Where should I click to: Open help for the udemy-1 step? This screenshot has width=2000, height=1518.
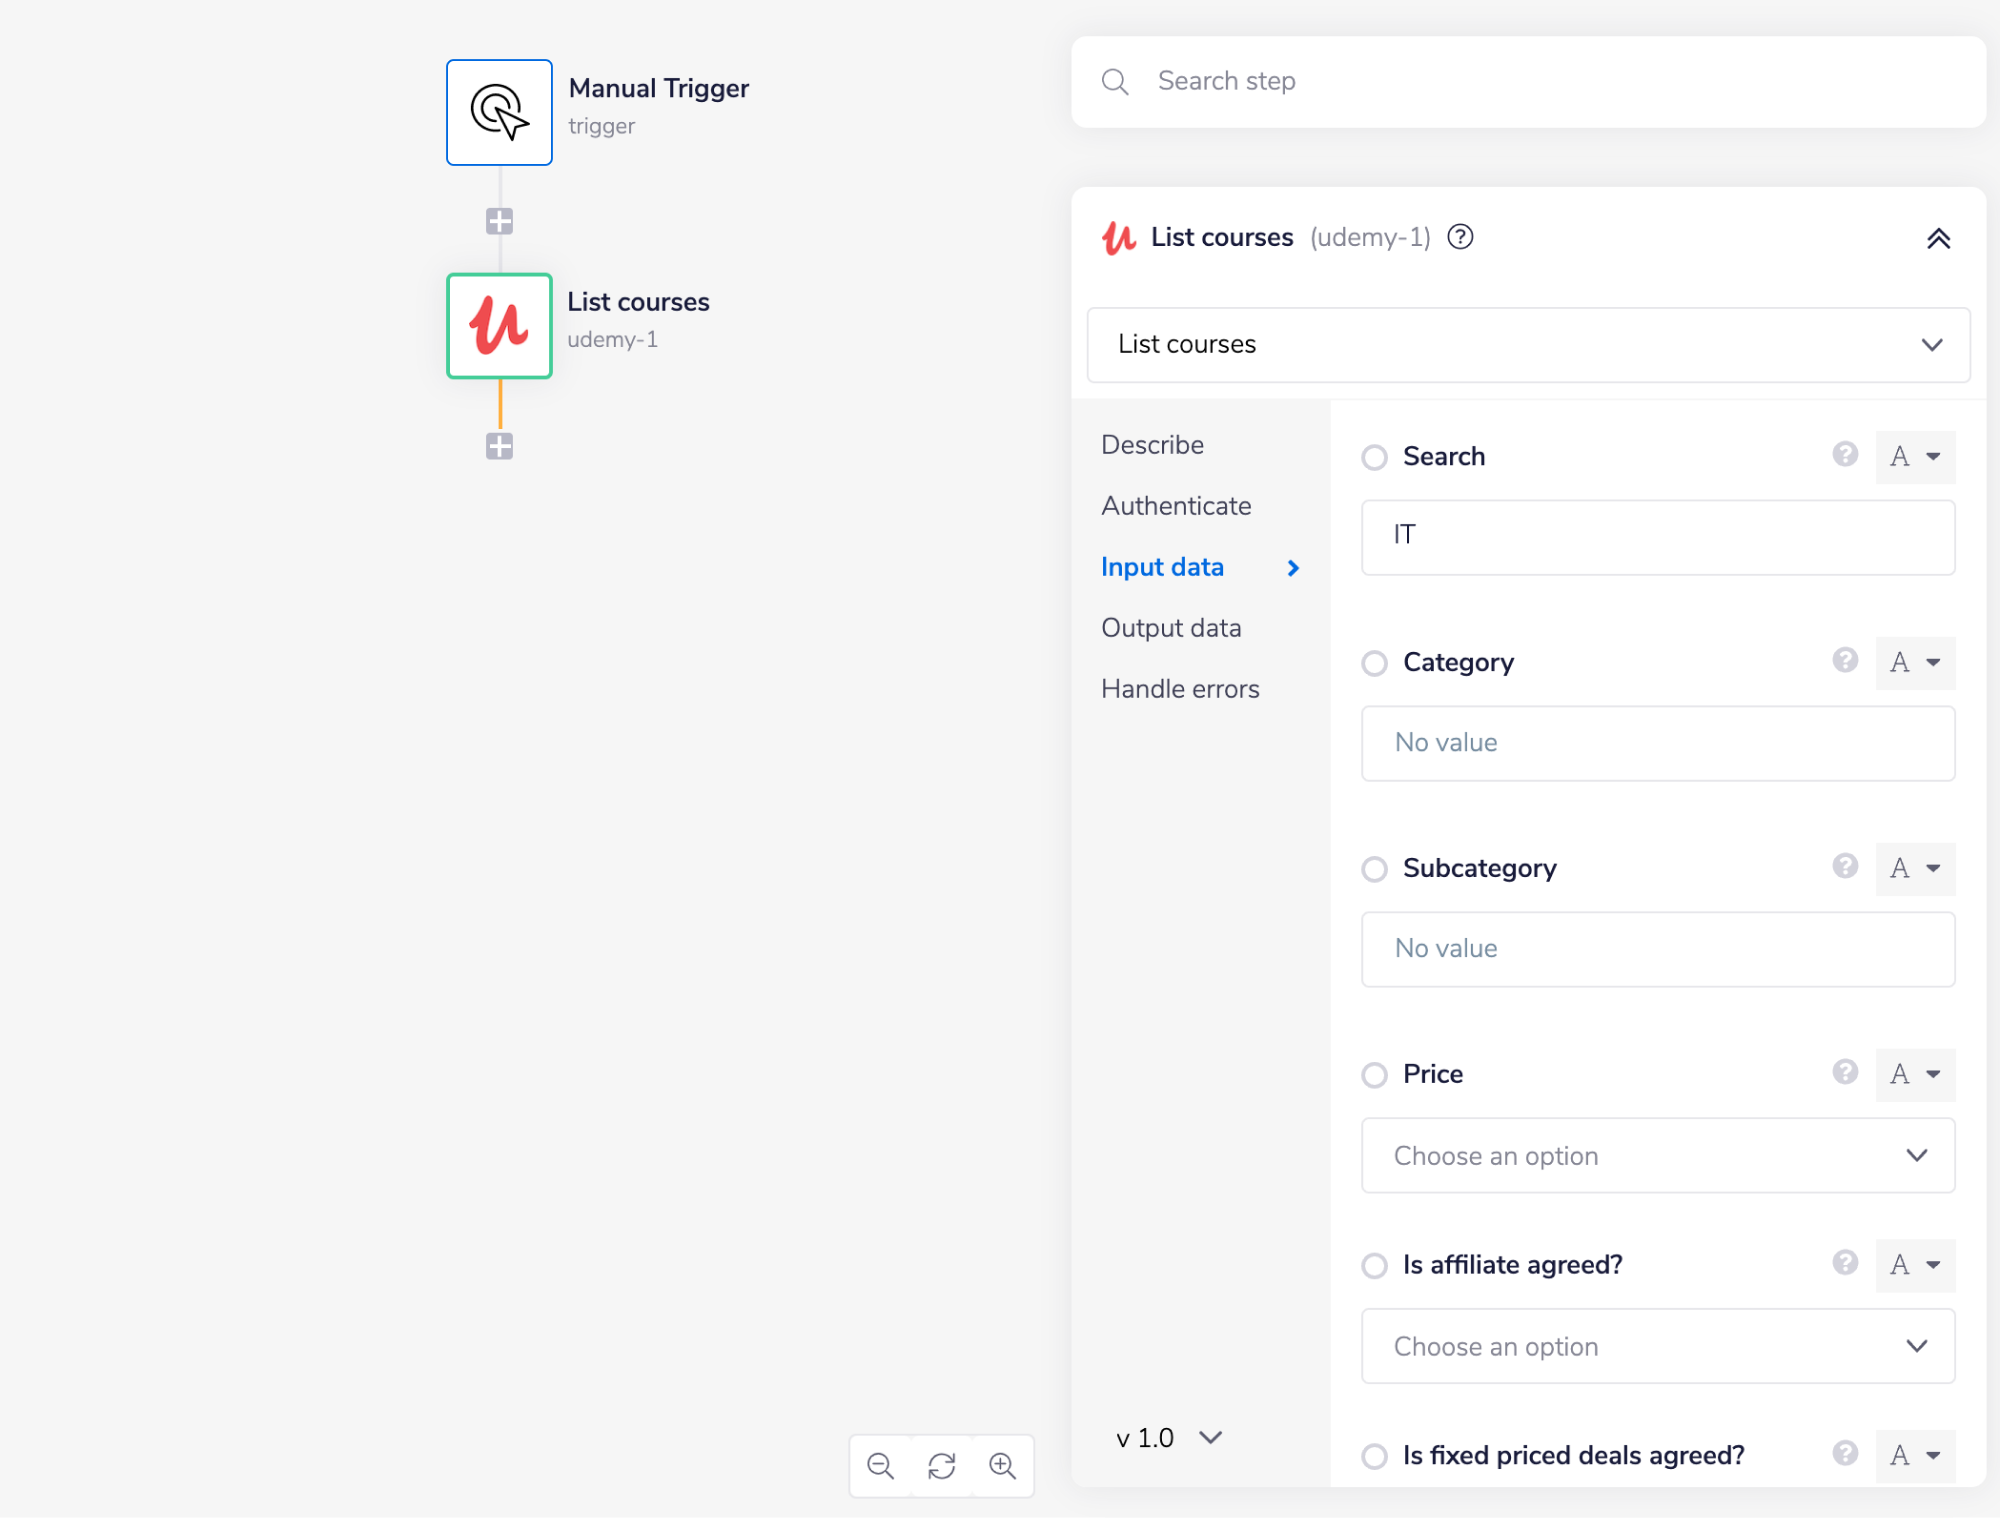[1461, 237]
